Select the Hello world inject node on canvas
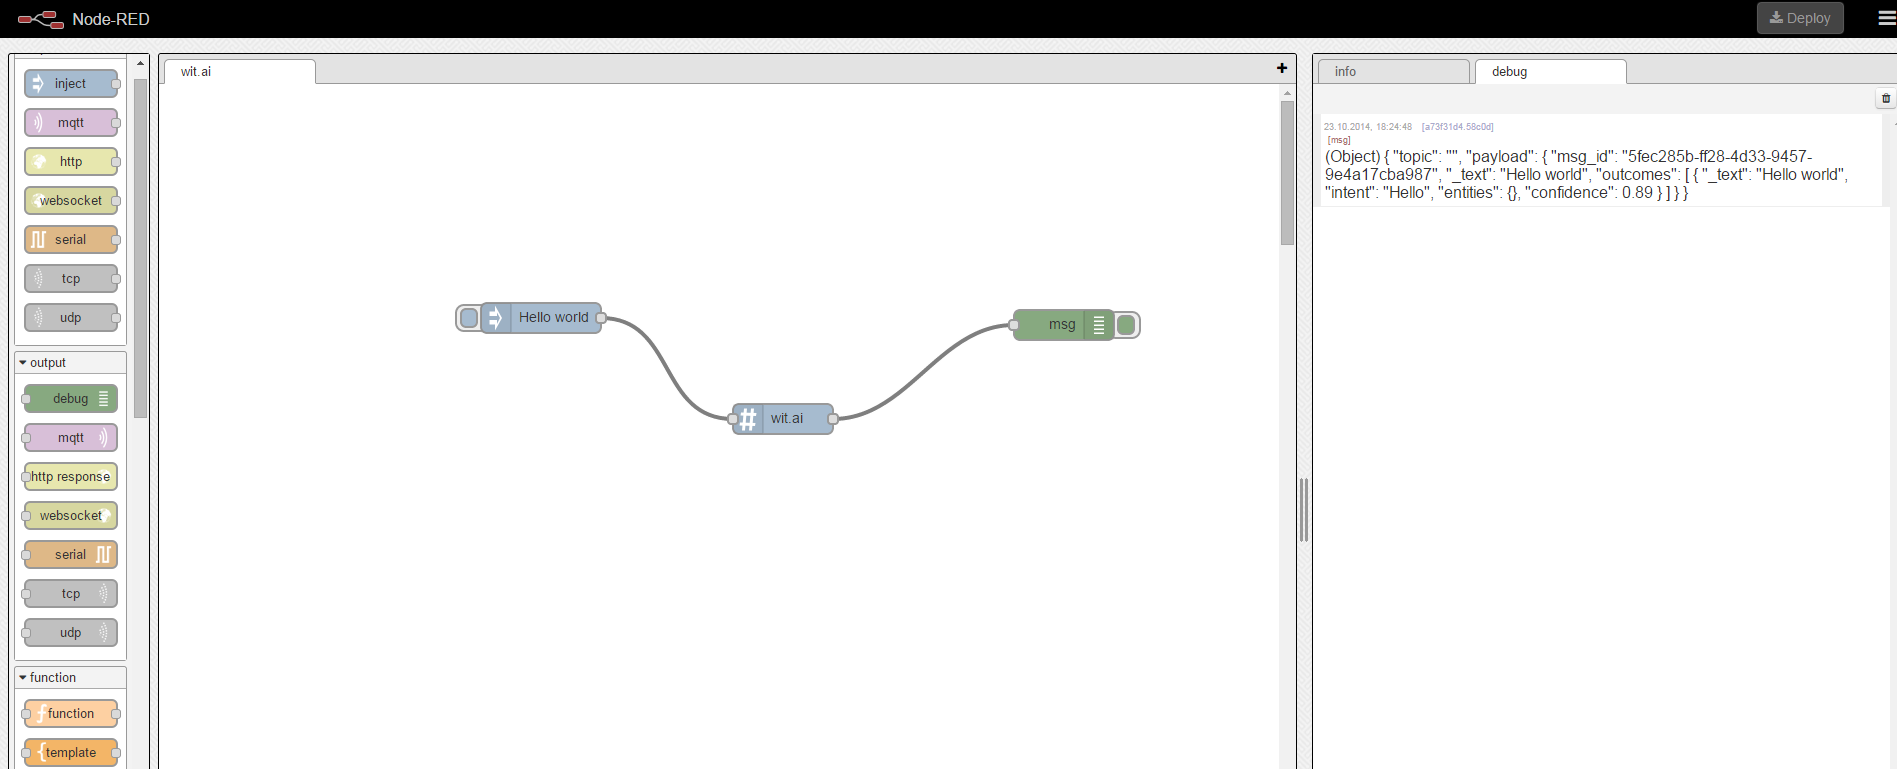This screenshot has width=1897, height=769. [x=541, y=318]
